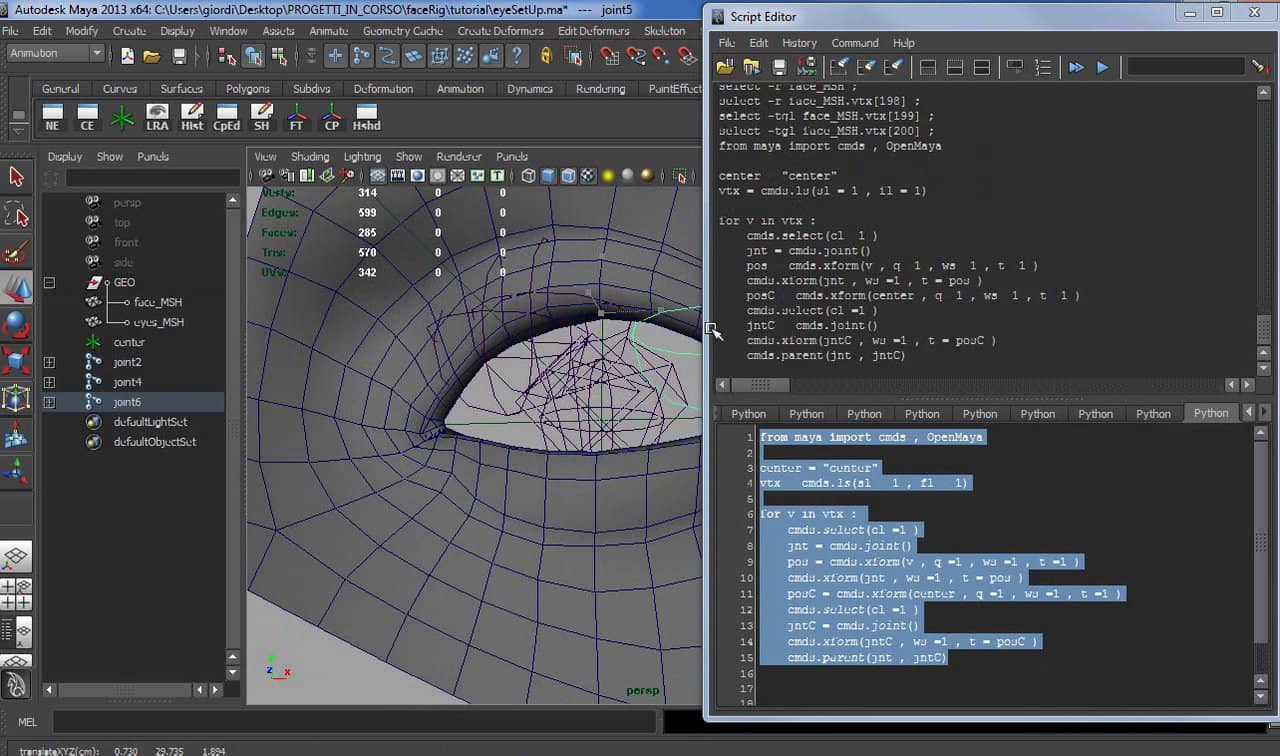The image size is (1280, 756).
Task: Click the Script Editor save script icon
Action: [779, 67]
